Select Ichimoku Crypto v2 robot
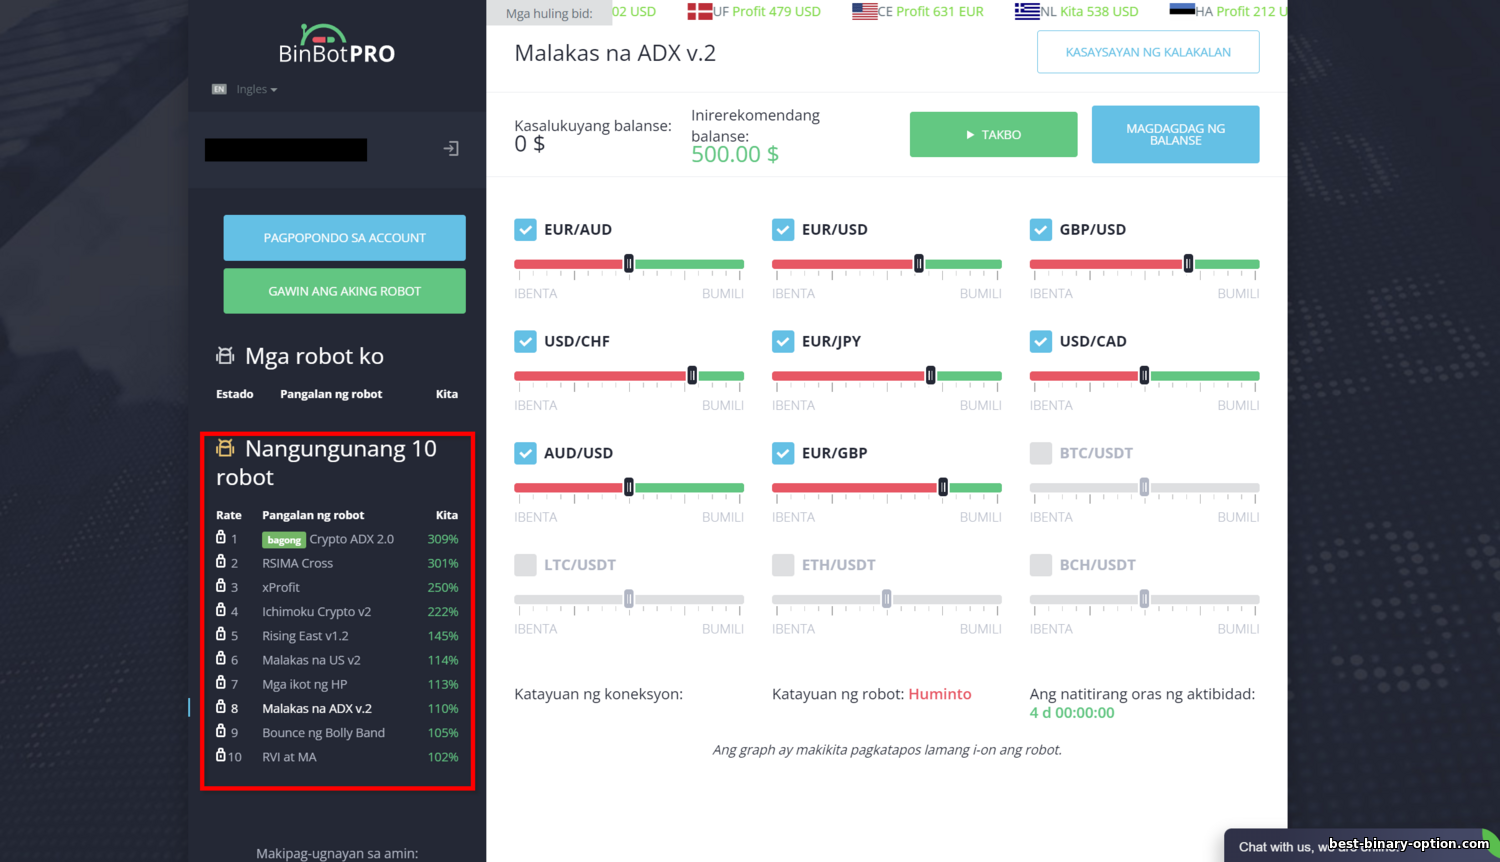The width and height of the screenshot is (1500, 862). (316, 612)
